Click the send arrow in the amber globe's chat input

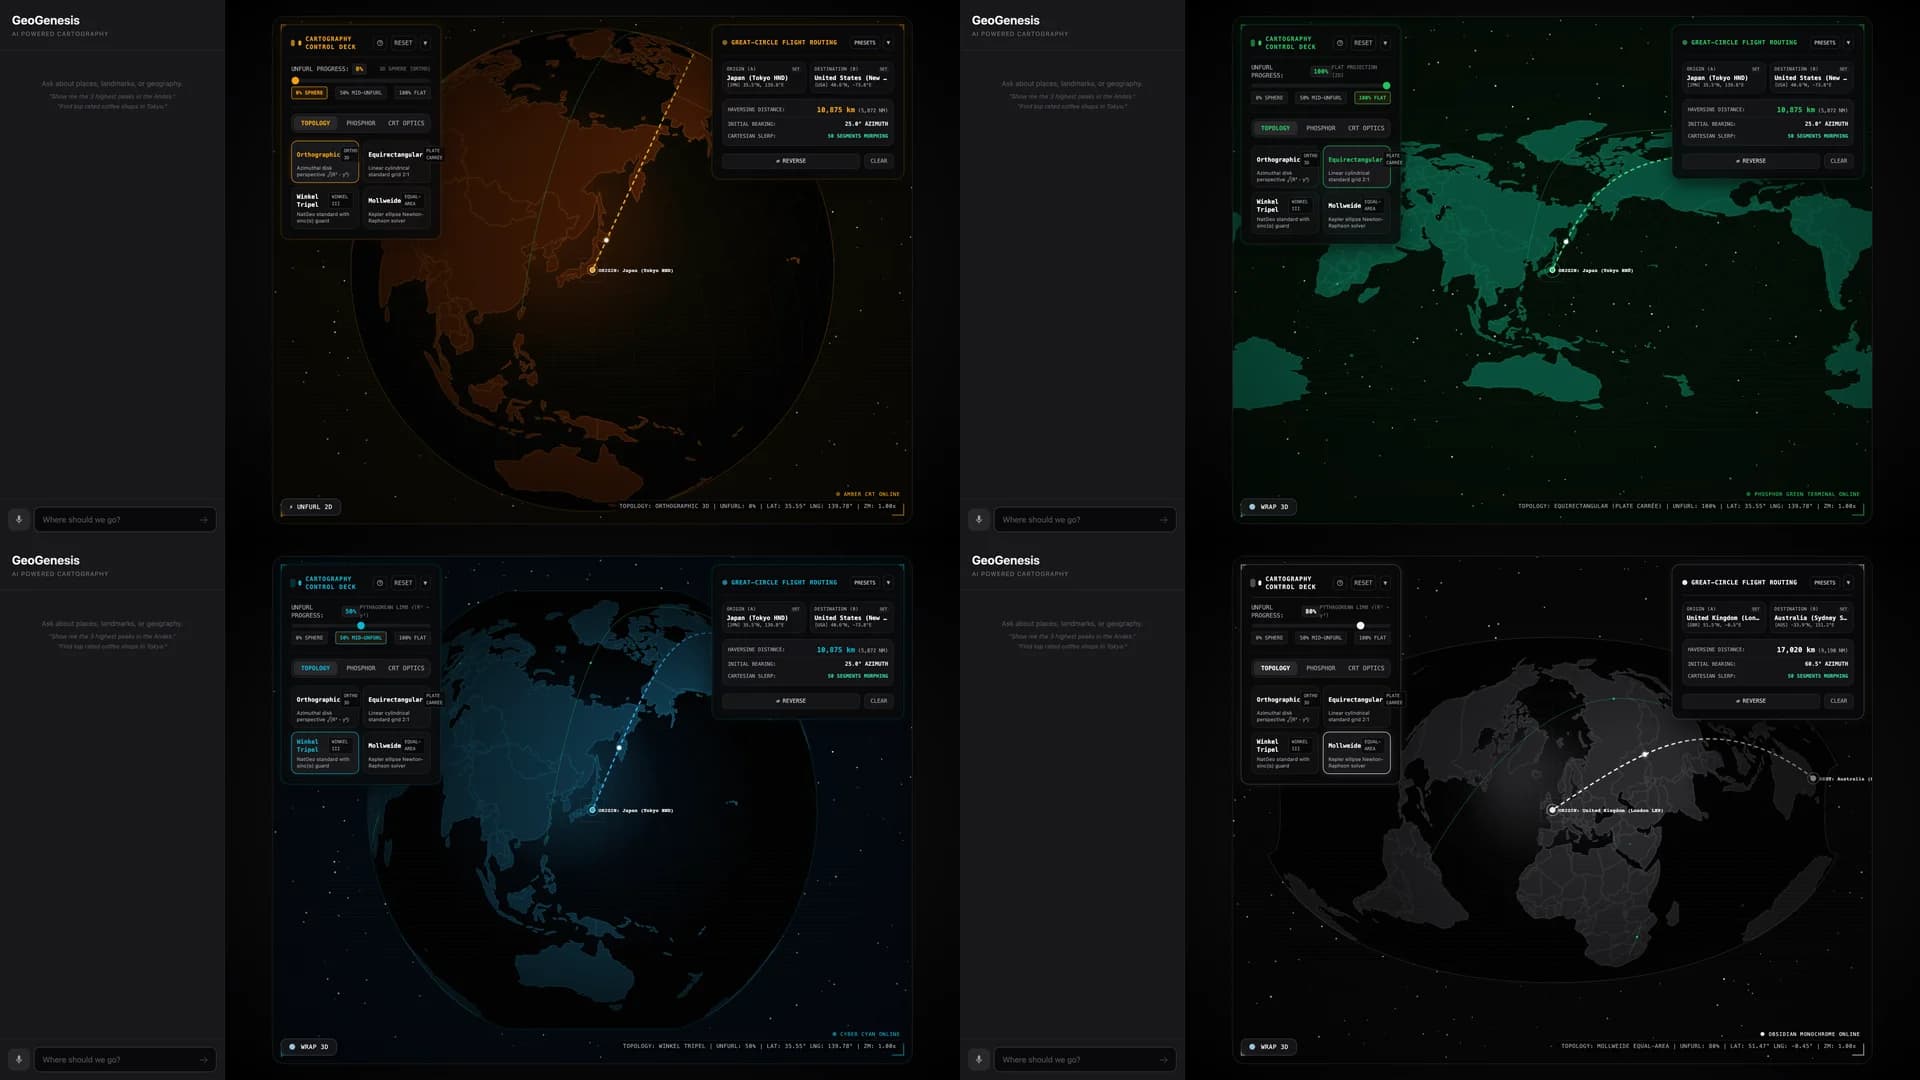pyautogui.click(x=204, y=520)
